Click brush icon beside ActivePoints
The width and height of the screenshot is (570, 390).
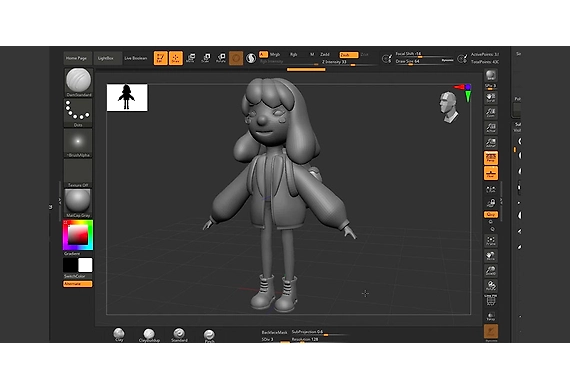(462, 58)
